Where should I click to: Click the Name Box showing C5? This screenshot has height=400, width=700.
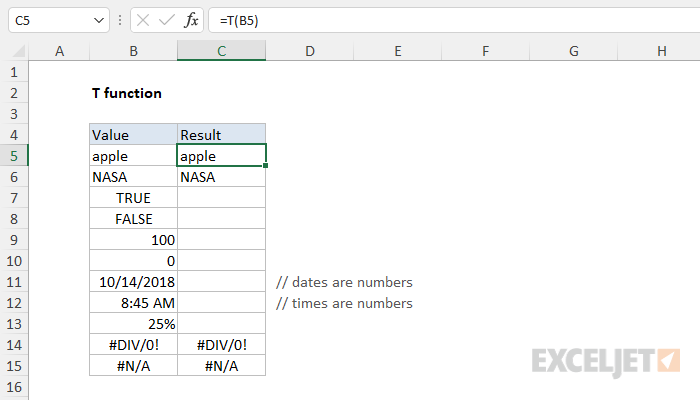[58, 21]
